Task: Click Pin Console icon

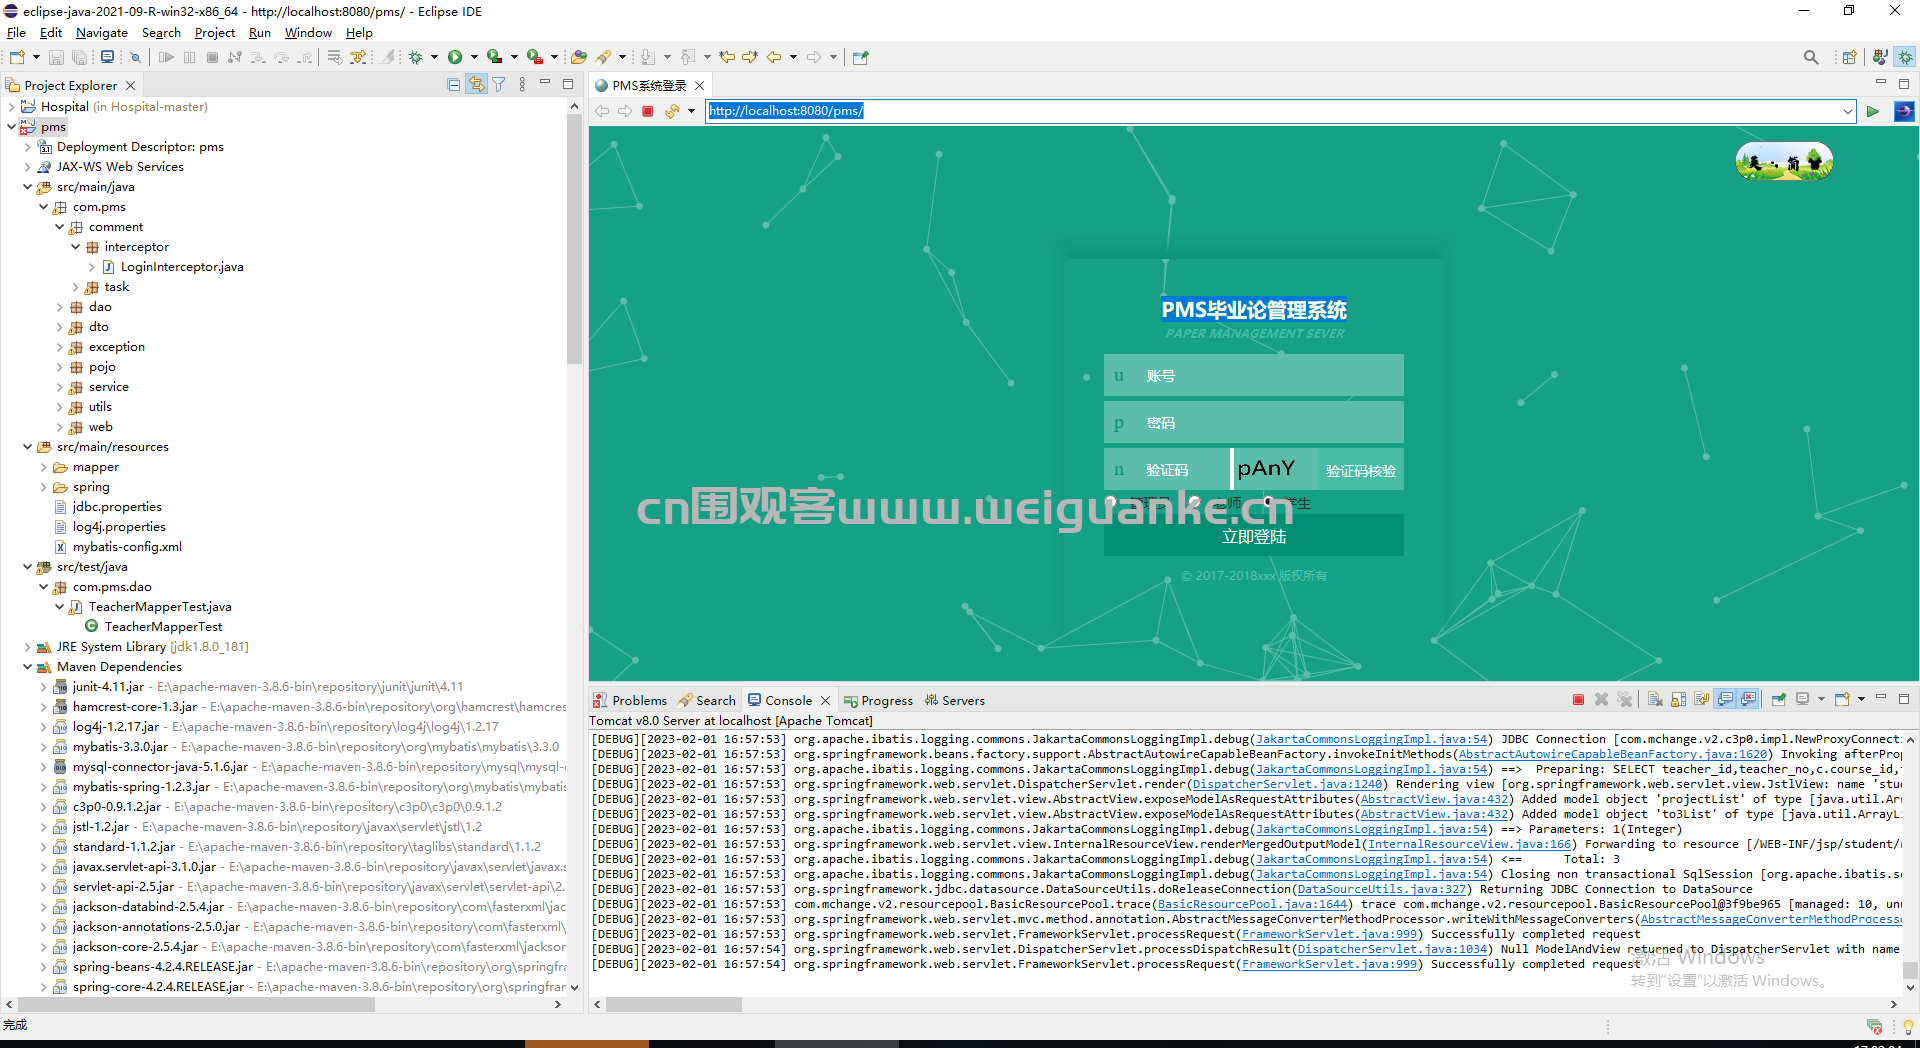Action: (1779, 700)
